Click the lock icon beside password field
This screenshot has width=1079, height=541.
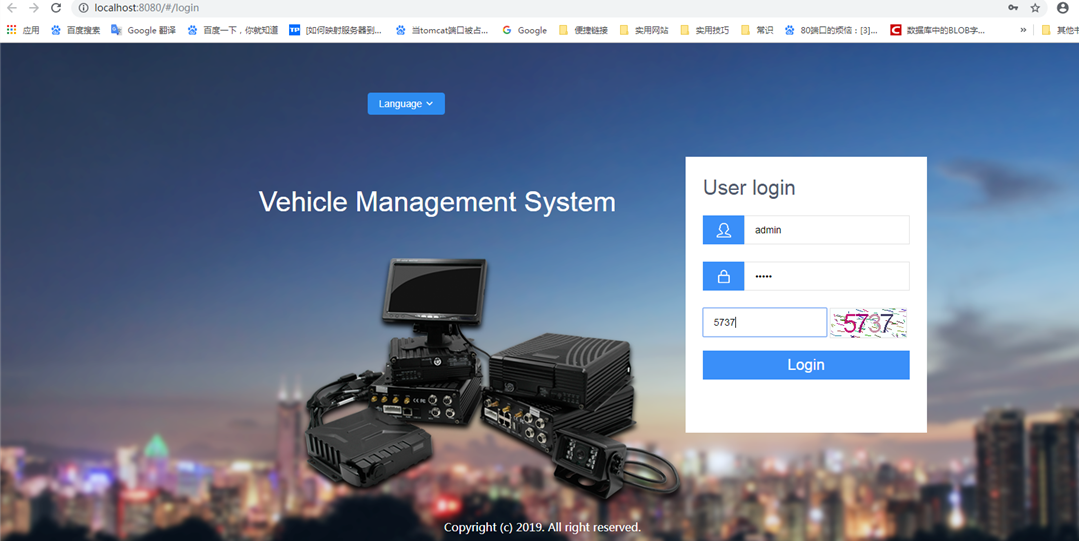(x=723, y=276)
